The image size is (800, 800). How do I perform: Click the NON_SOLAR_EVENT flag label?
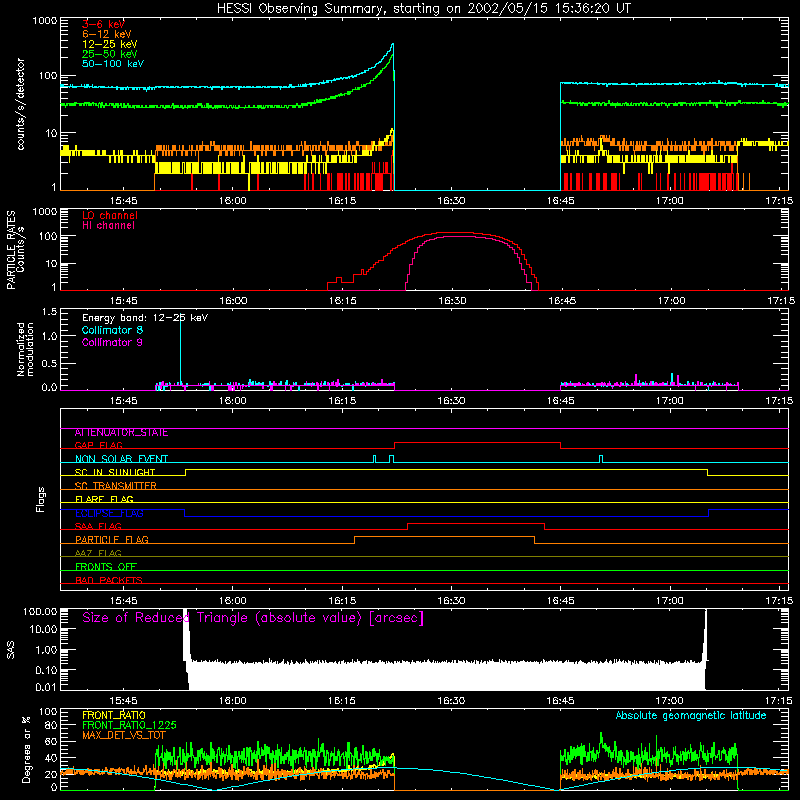coord(121,459)
